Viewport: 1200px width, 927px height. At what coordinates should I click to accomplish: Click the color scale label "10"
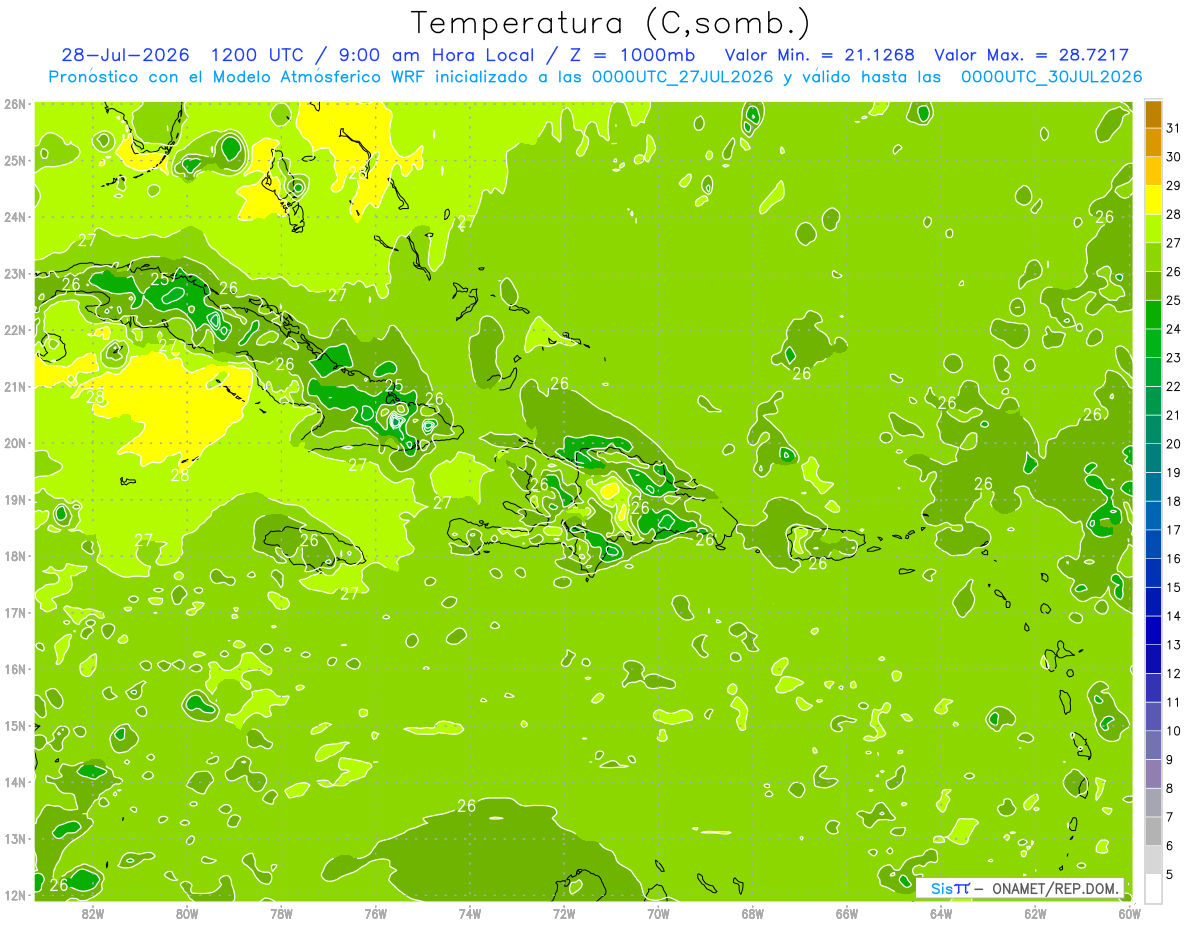pyautogui.click(x=1173, y=731)
